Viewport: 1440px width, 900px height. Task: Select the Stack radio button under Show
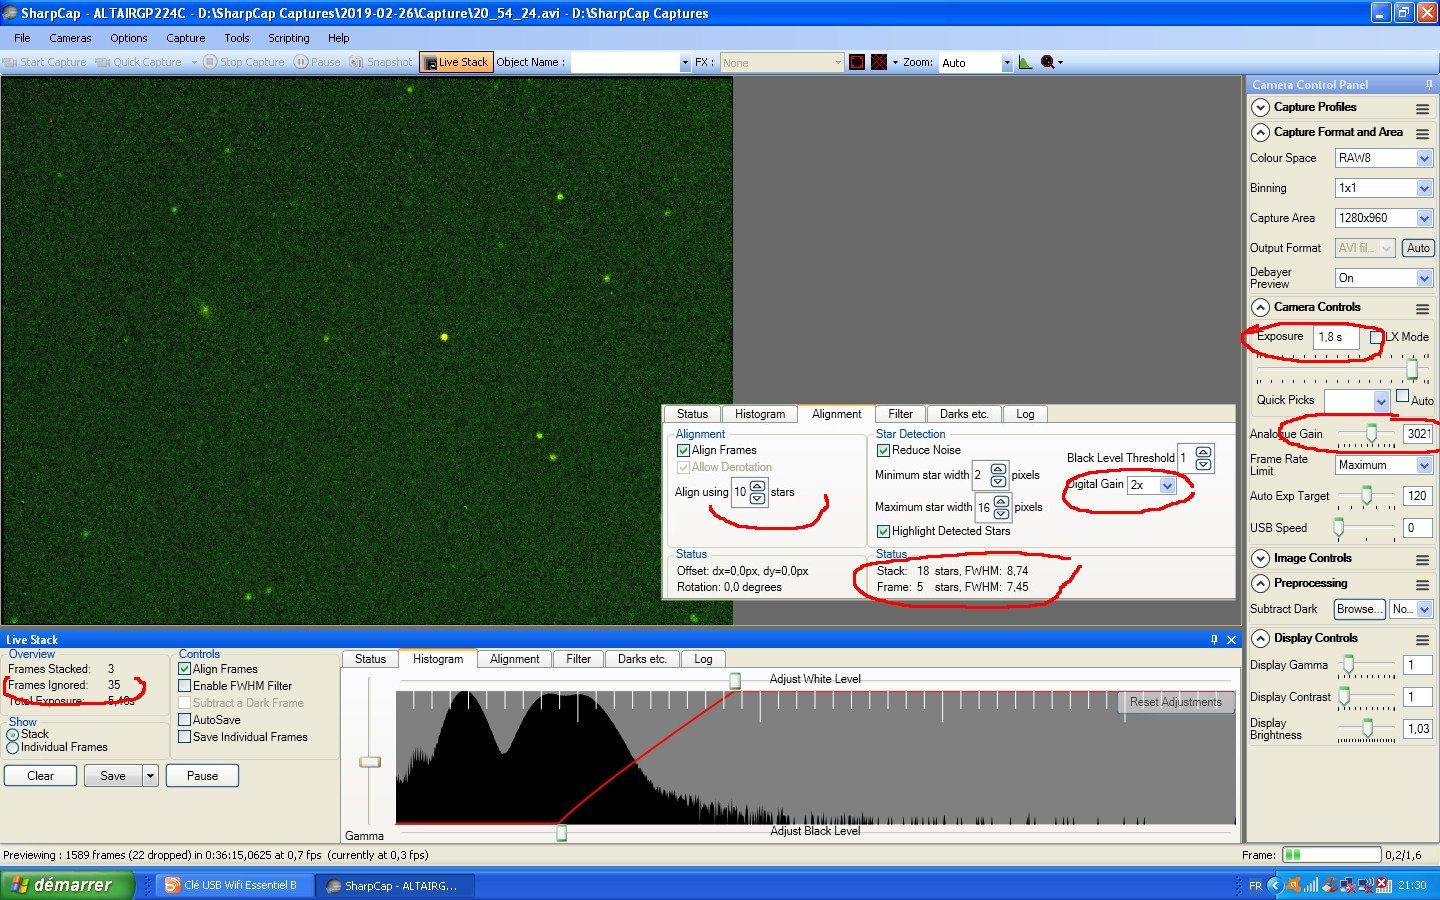tap(13, 735)
